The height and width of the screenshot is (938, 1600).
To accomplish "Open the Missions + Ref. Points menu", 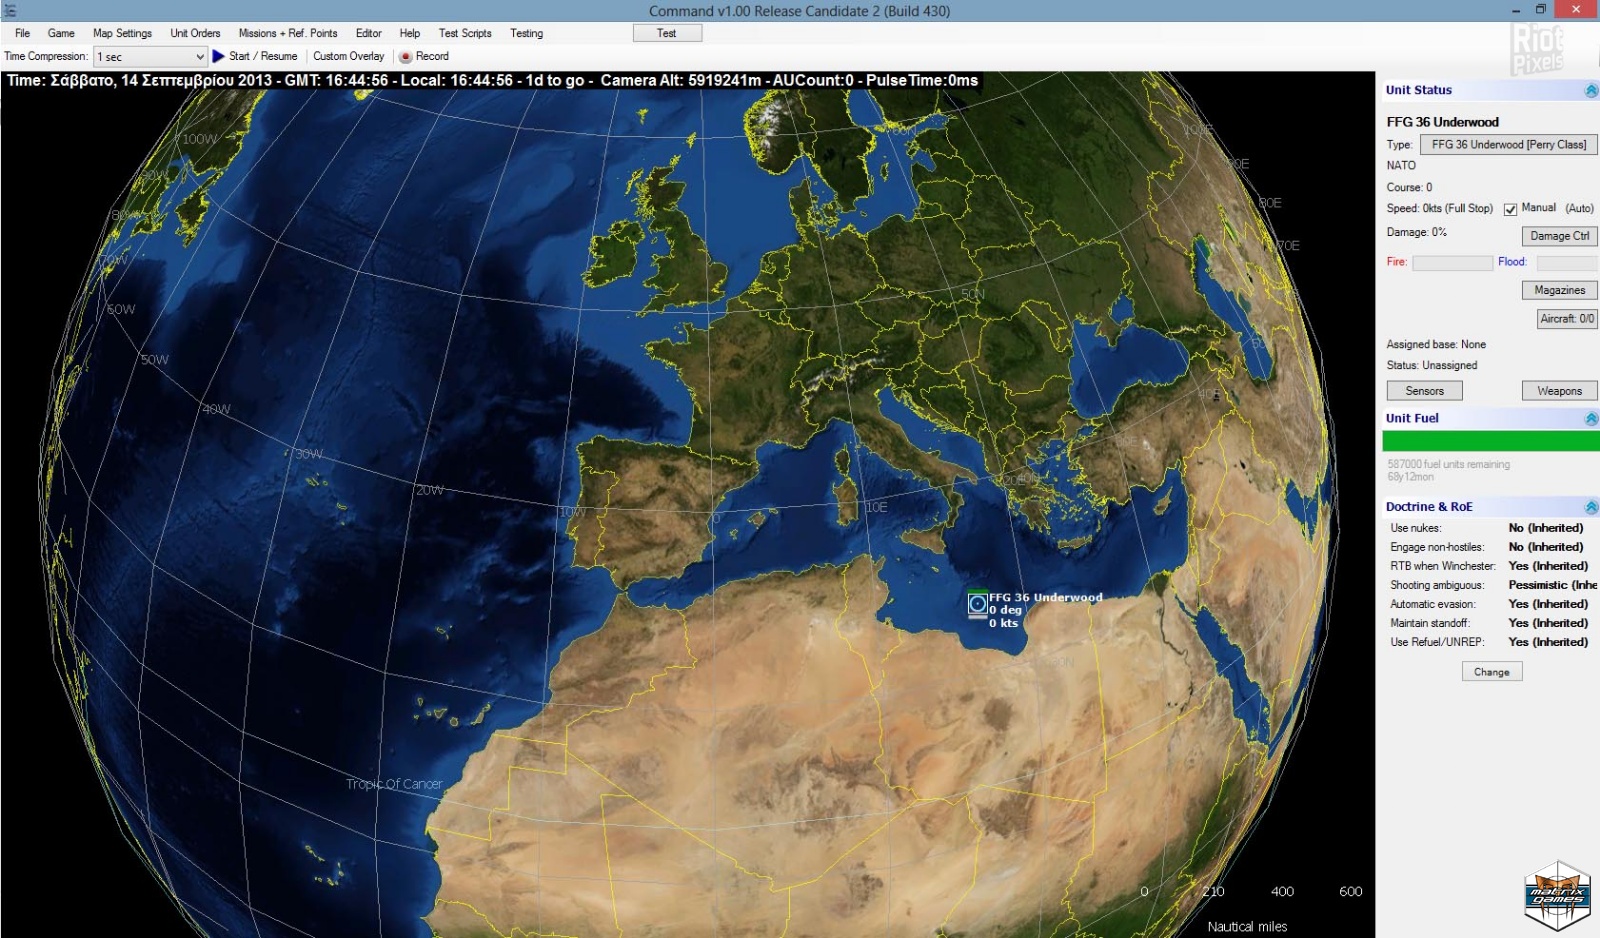I will click(x=287, y=33).
